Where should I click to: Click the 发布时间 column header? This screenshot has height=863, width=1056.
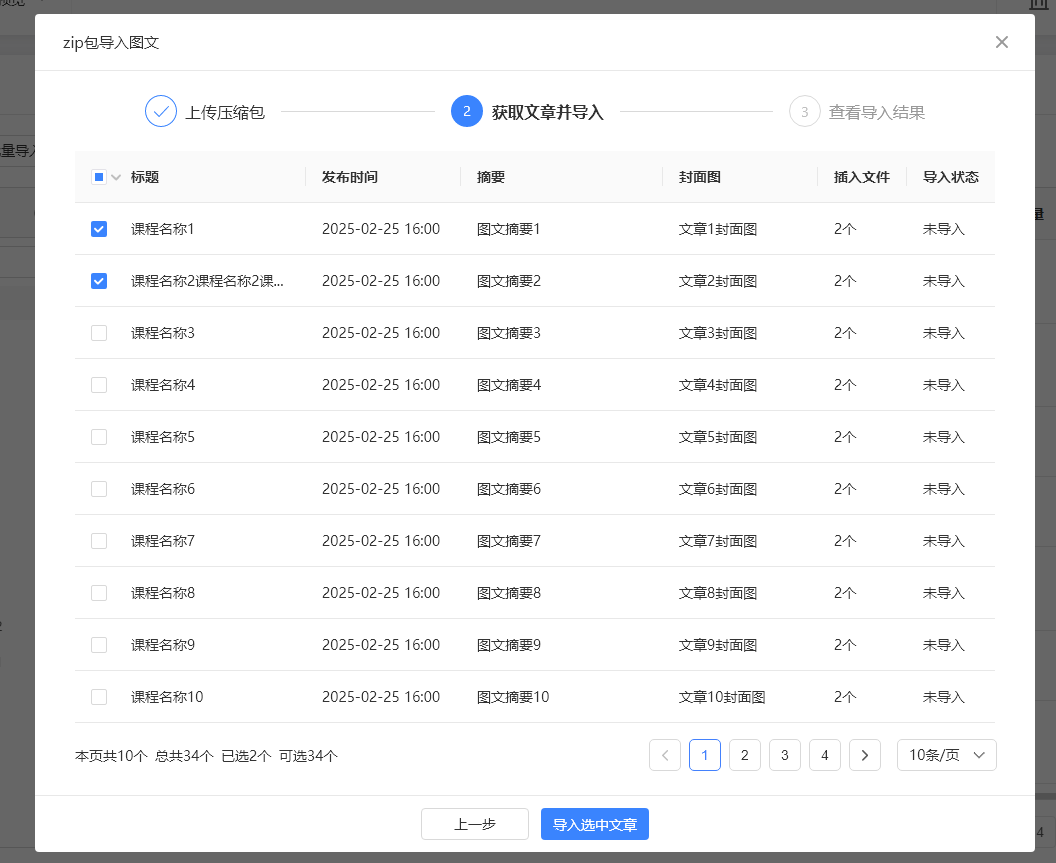[x=350, y=177]
